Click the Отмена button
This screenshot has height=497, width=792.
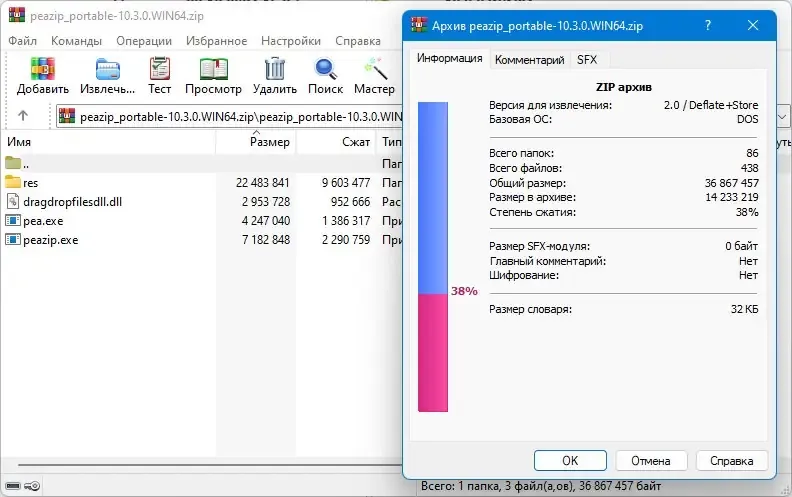[651, 461]
